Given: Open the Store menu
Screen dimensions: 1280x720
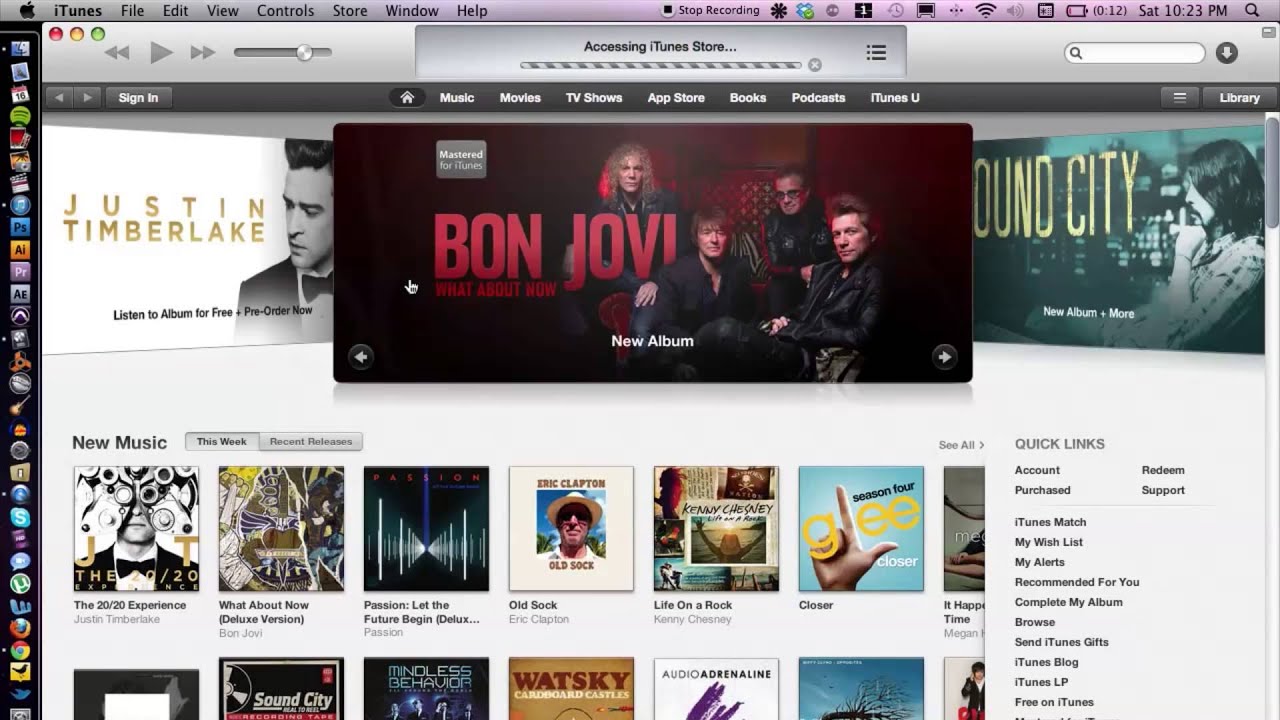Looking at the screenshot, I should click(350, 11).
